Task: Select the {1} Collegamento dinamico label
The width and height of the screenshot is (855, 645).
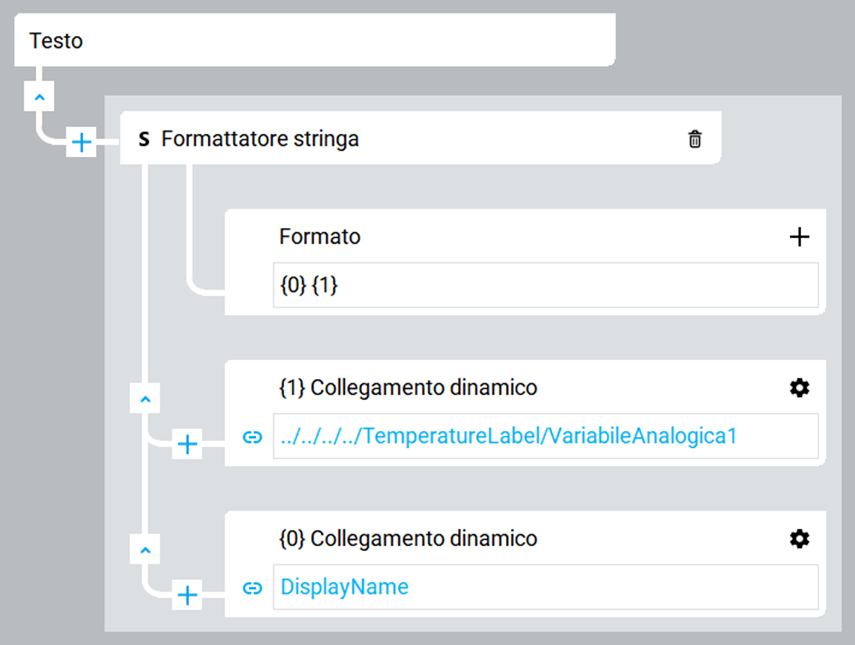Action: click(407, 388)
